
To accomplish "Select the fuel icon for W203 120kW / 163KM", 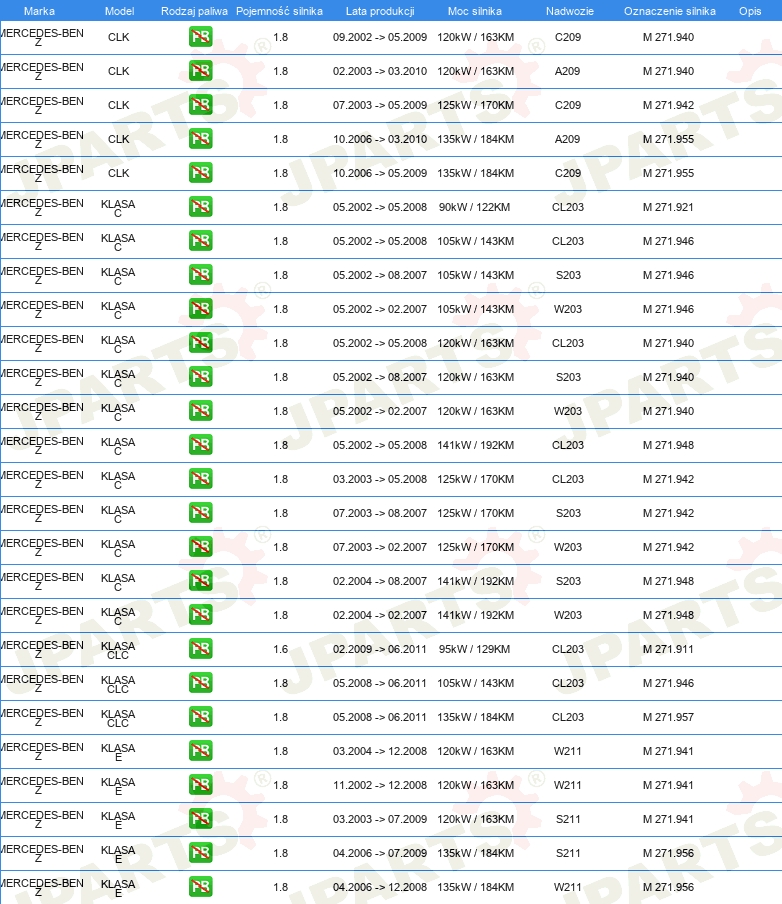I will (201, 411).
